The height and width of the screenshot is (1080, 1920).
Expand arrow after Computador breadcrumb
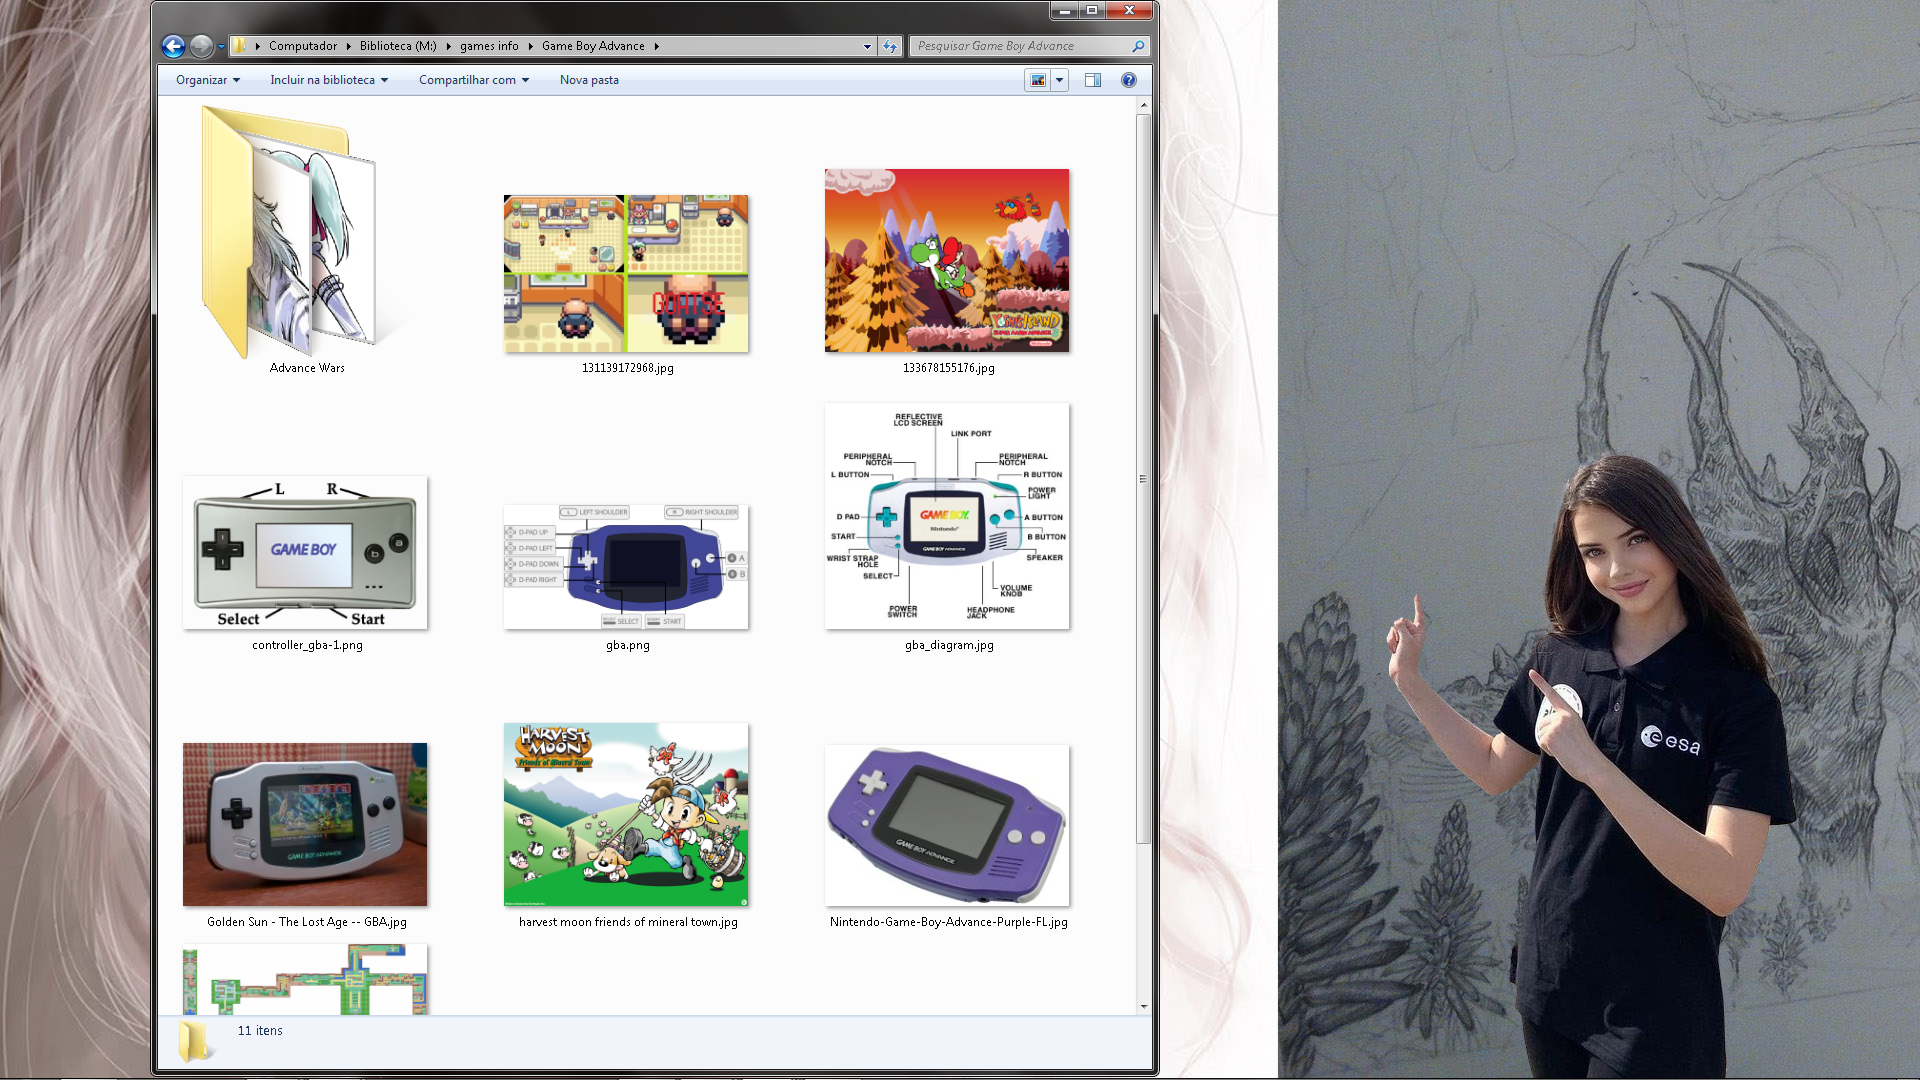coord(350,46)
